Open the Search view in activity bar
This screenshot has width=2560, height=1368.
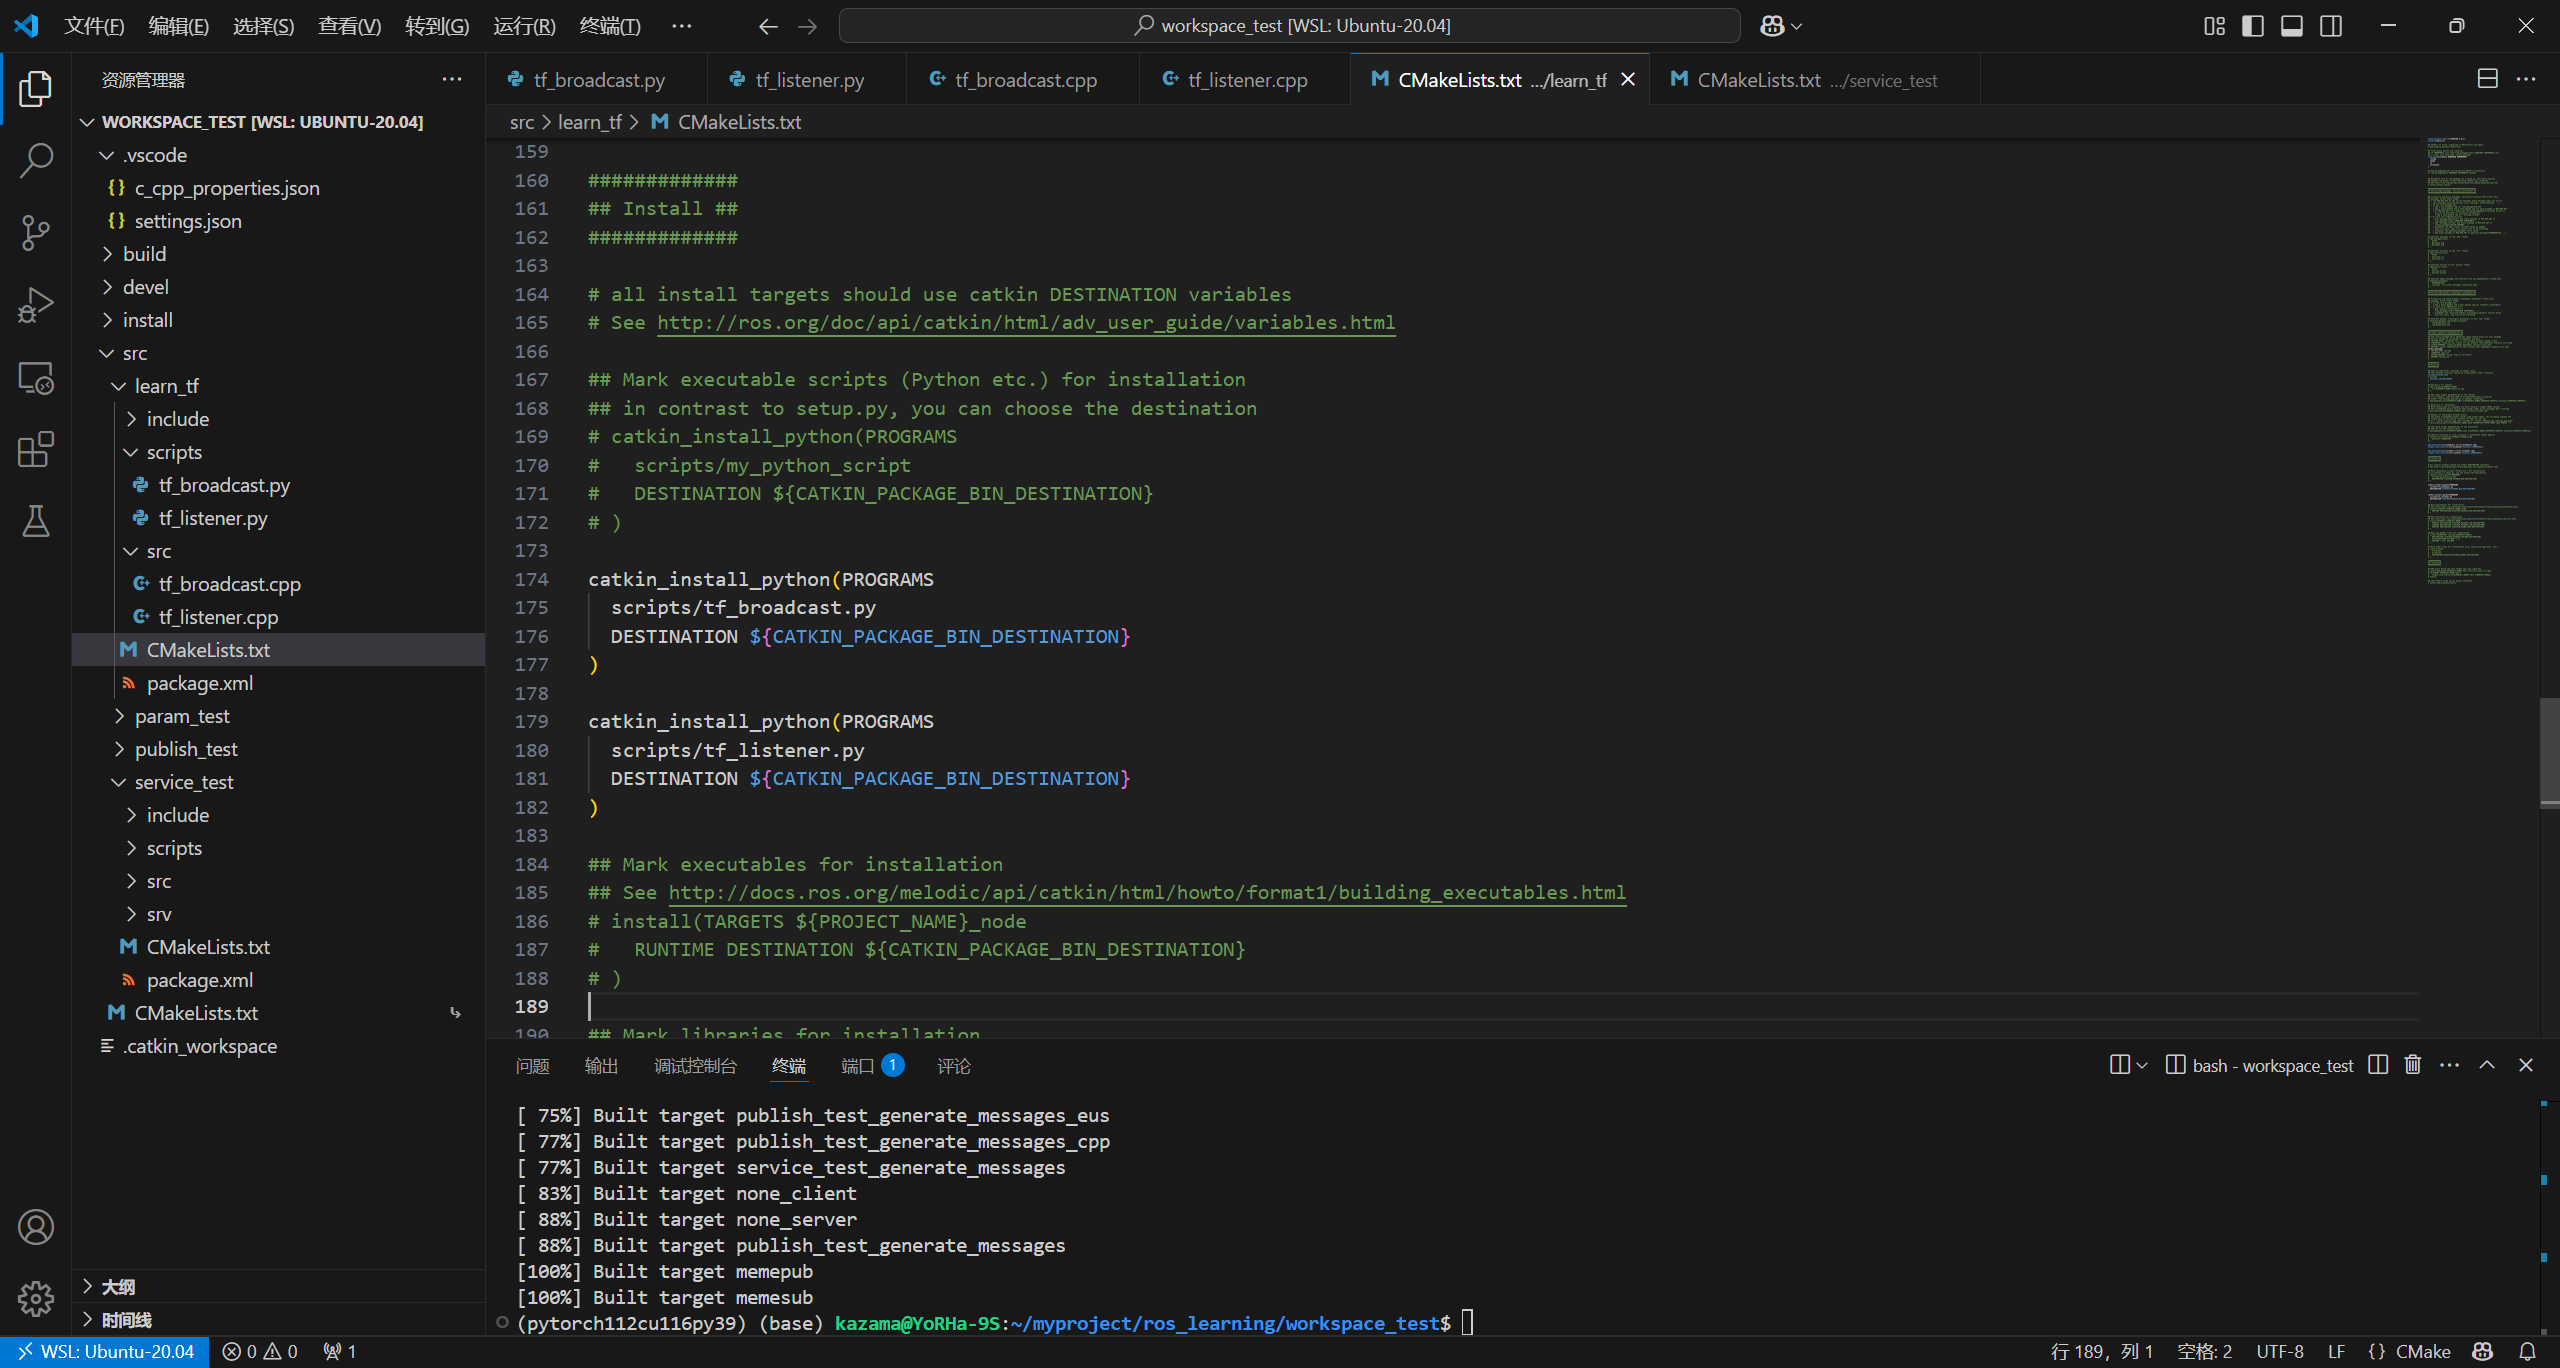(x=36, y=160)
